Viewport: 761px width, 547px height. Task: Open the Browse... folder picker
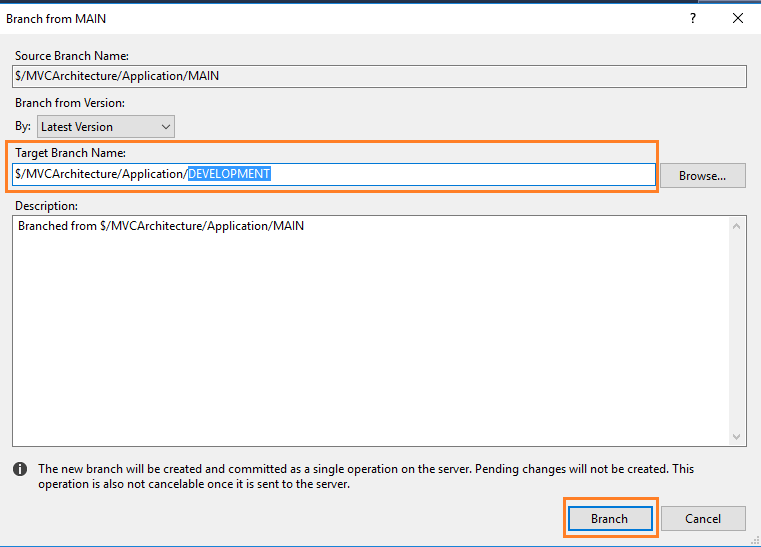(x=702, y=176)
